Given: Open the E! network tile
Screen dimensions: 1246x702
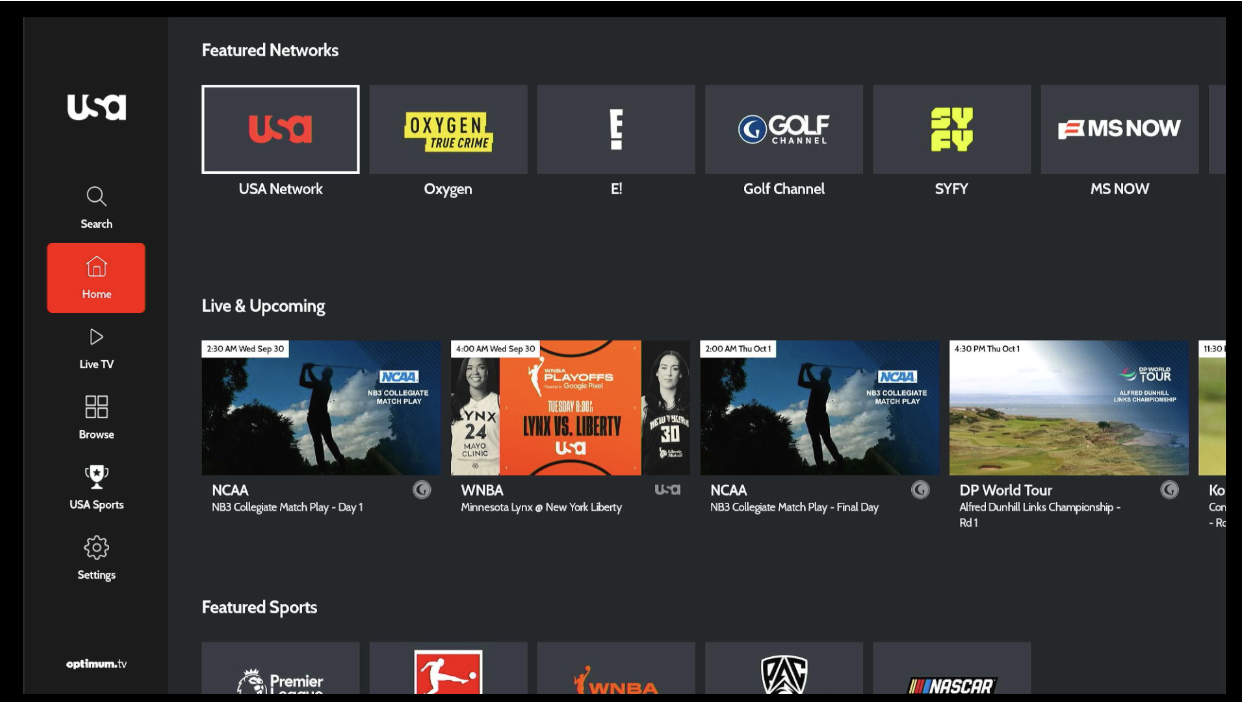Looking at the screenshot, I should 616,130.
